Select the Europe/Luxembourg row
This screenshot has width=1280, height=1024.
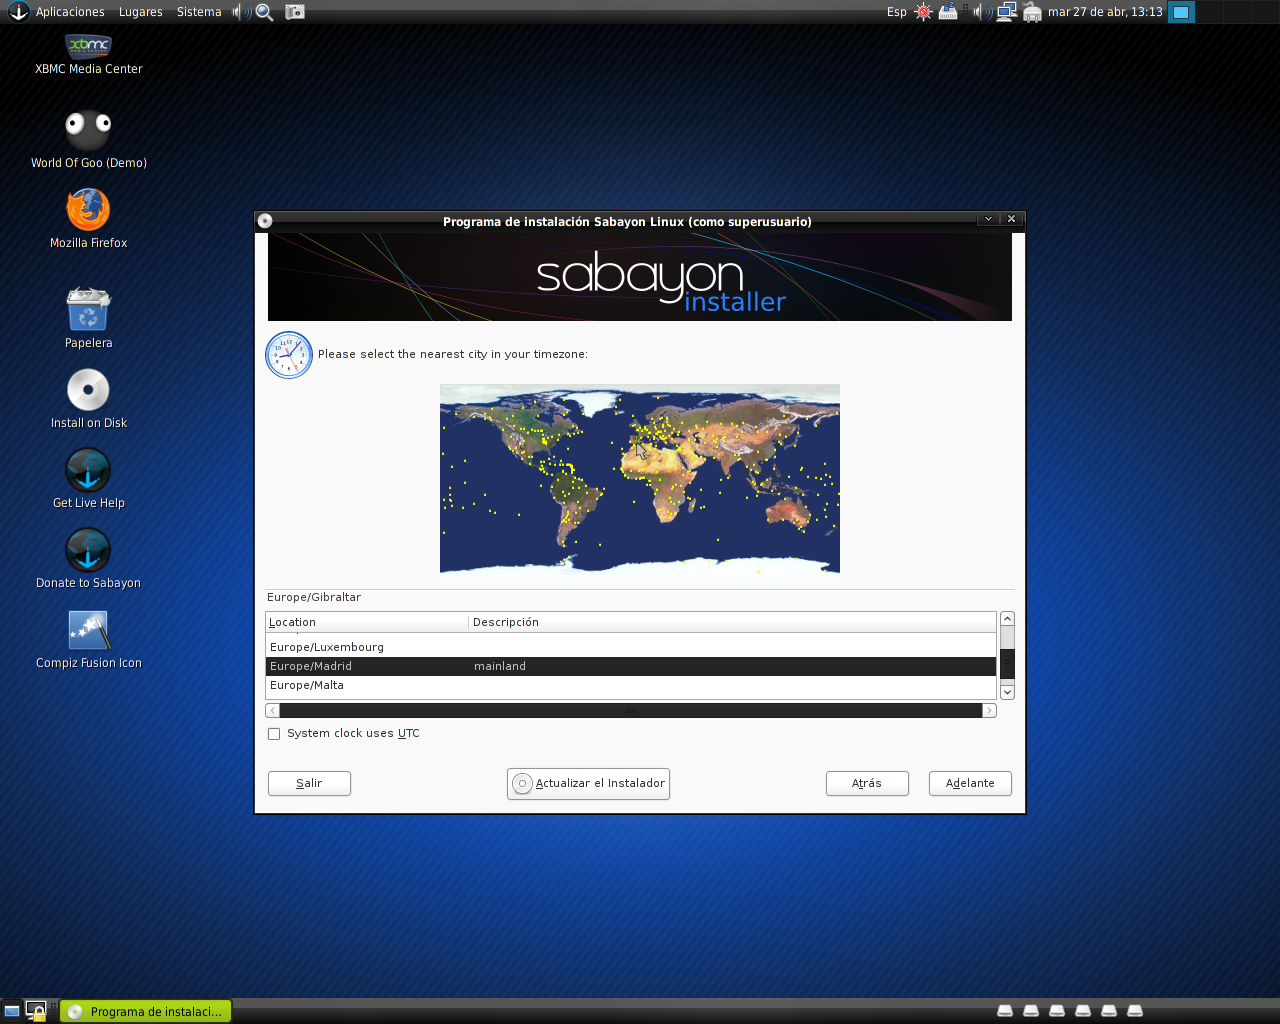(x=631, y=647)
